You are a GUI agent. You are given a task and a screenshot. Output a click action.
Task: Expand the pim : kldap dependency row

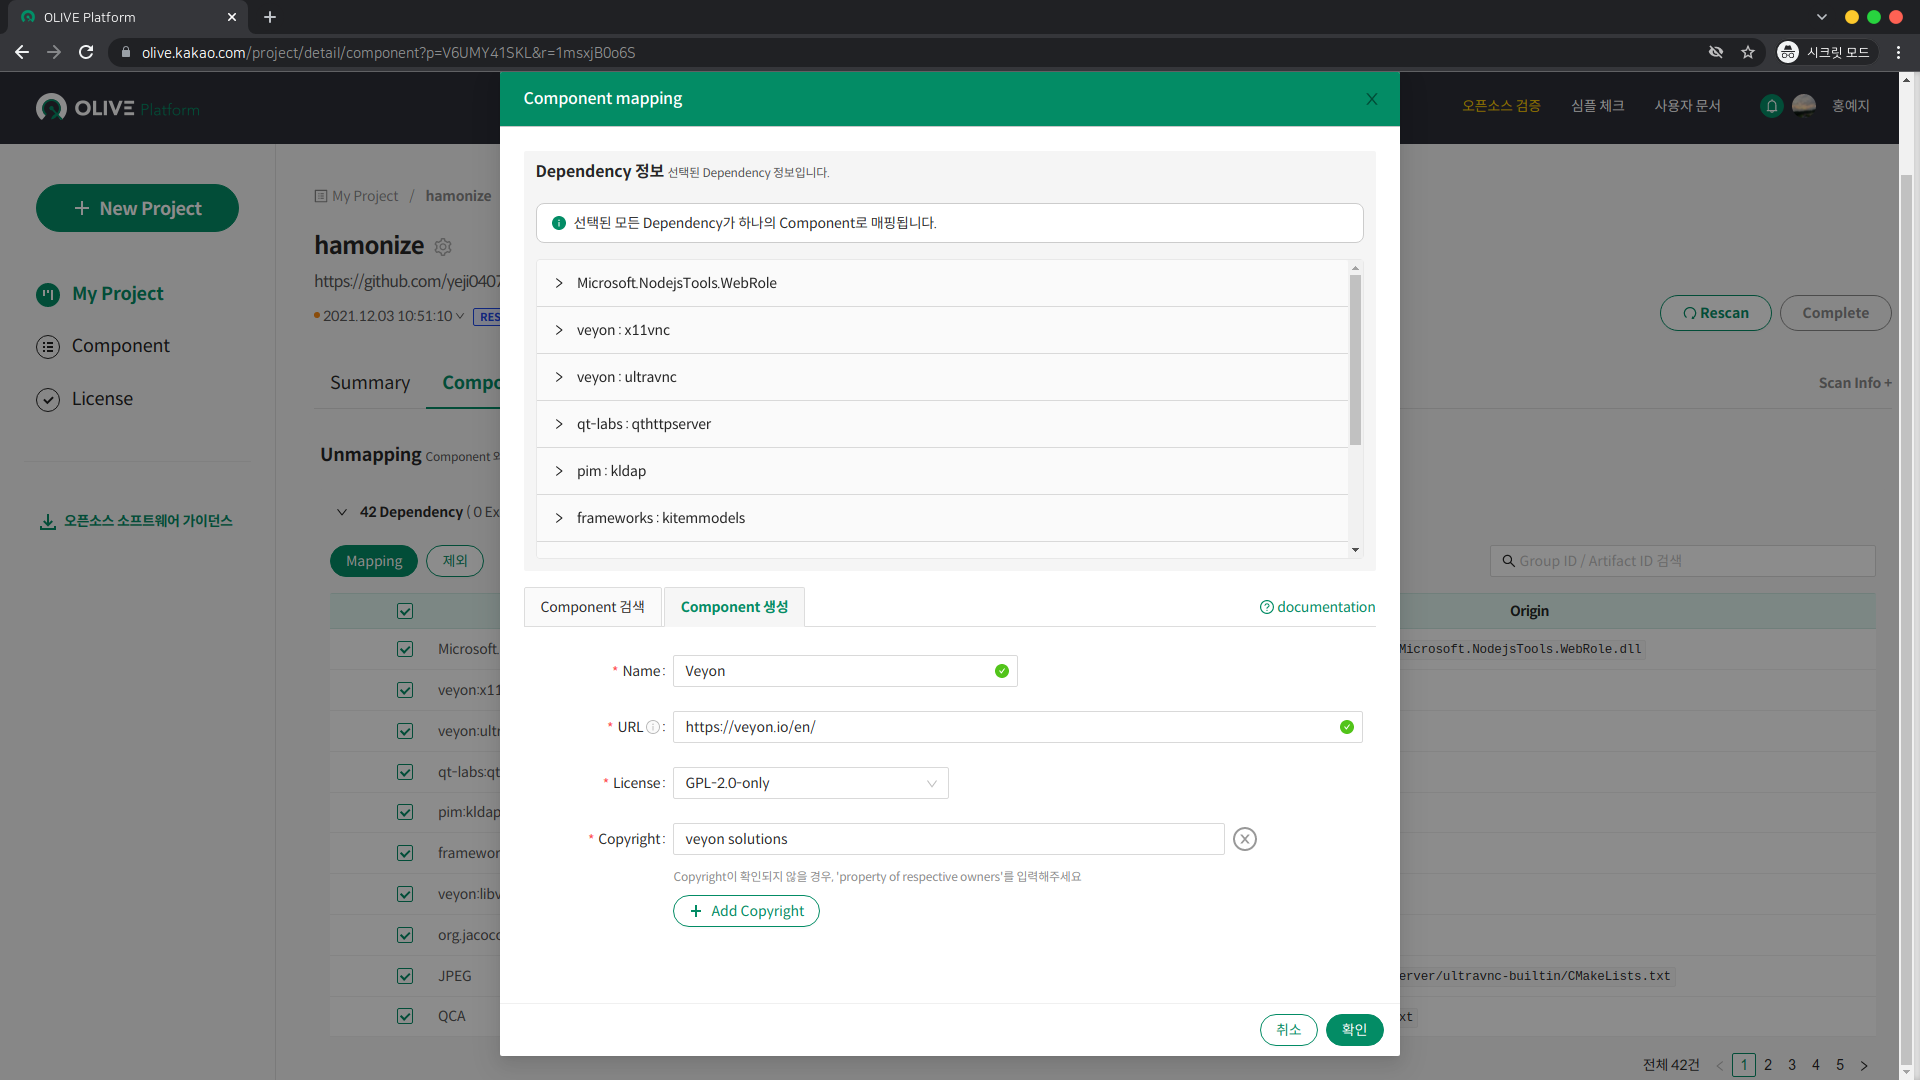pyautogui.click(x=559, y=471)
